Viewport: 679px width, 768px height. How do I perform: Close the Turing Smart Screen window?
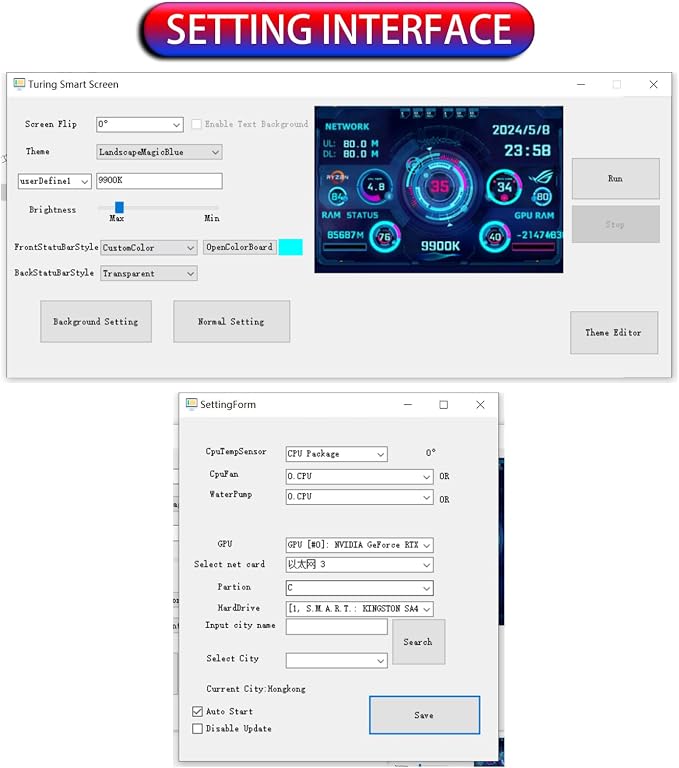[x=654, y=84]
